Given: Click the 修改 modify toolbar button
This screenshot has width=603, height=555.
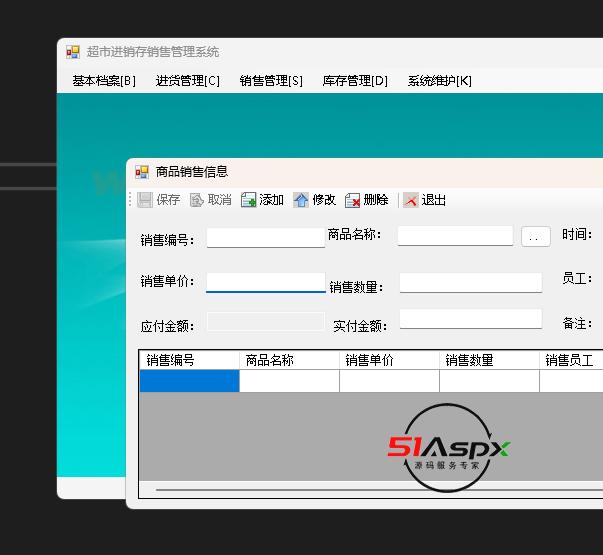Looking at the screenshot, I should 314,200.
